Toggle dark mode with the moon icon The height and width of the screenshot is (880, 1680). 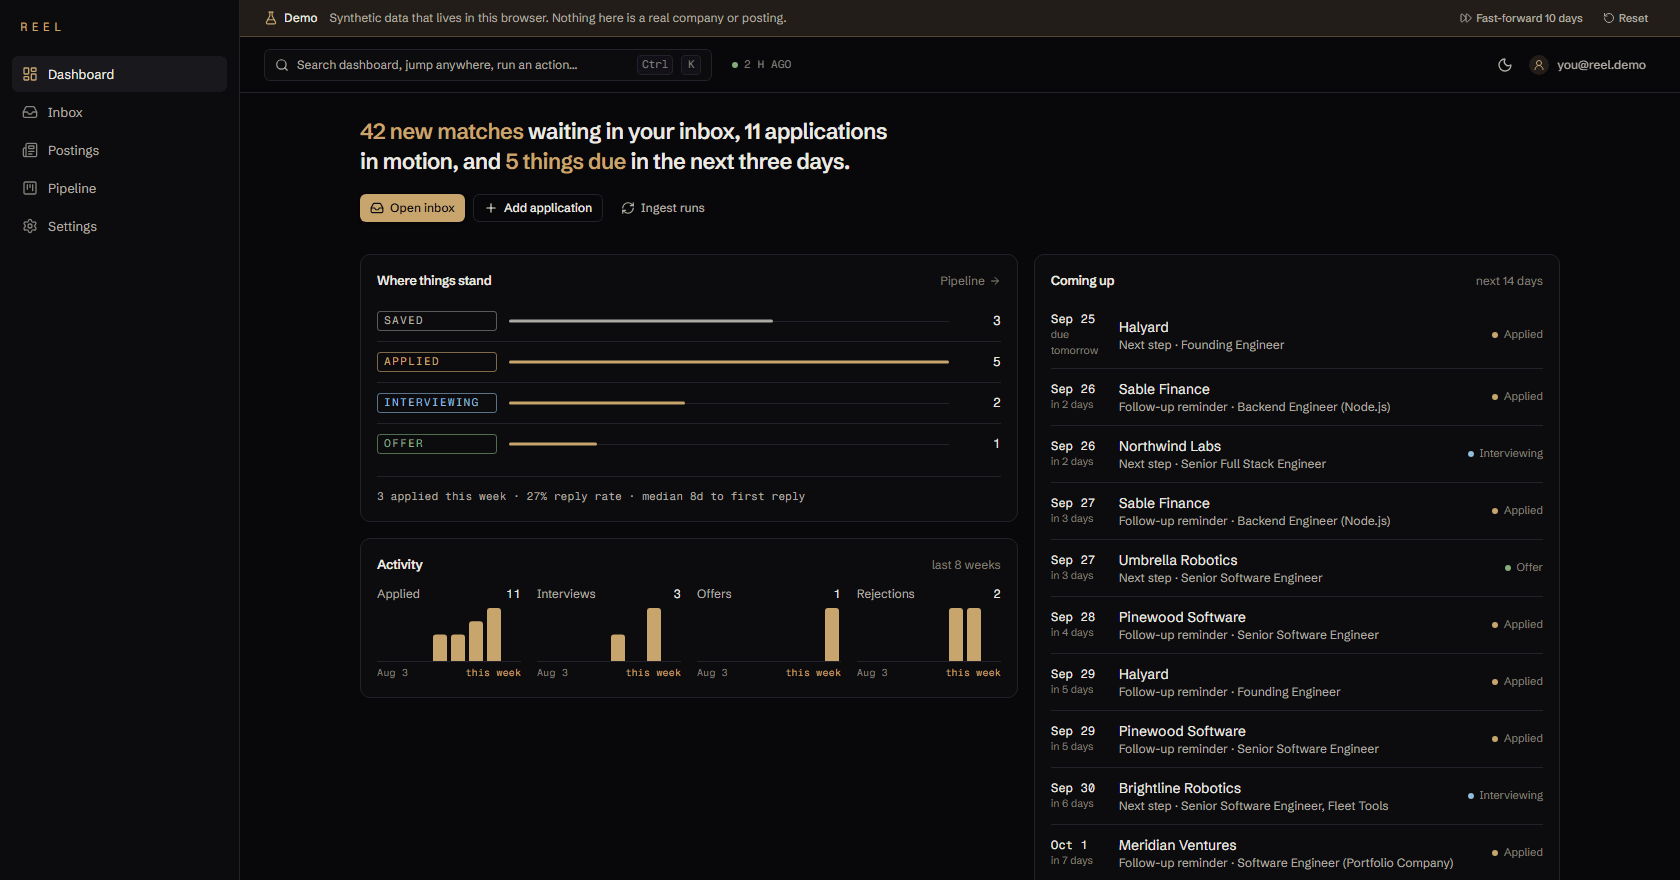coord(1504,65)
